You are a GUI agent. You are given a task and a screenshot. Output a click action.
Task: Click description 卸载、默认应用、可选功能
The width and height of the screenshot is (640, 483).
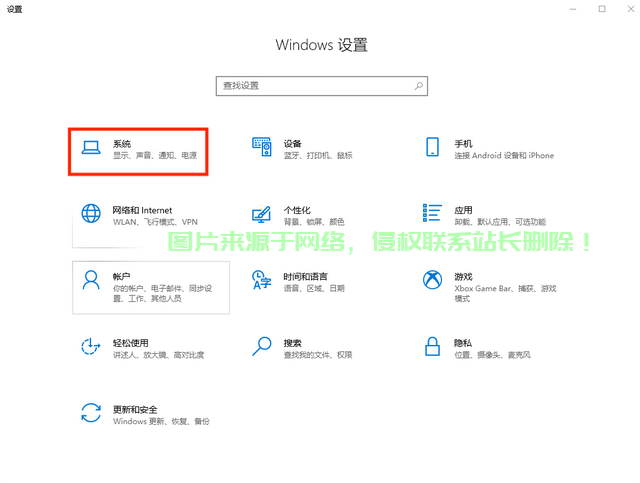[x=500, y=222]
